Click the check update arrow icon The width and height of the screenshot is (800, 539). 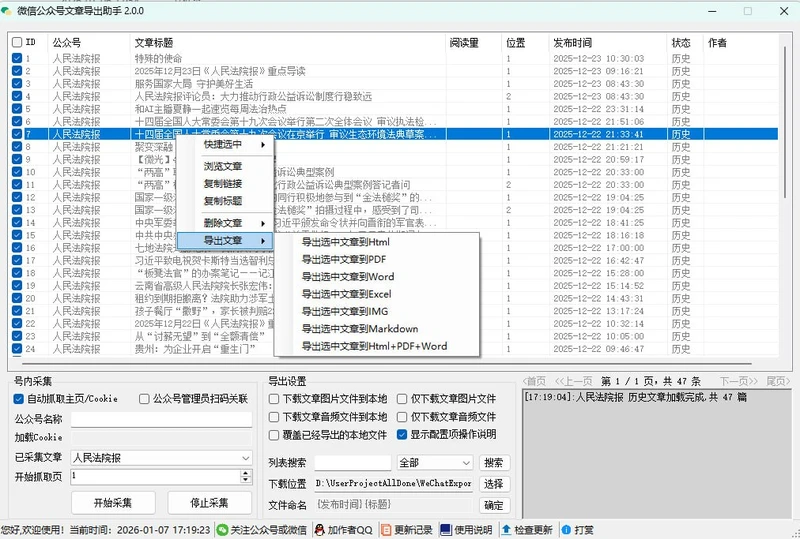tap(506, 530)
